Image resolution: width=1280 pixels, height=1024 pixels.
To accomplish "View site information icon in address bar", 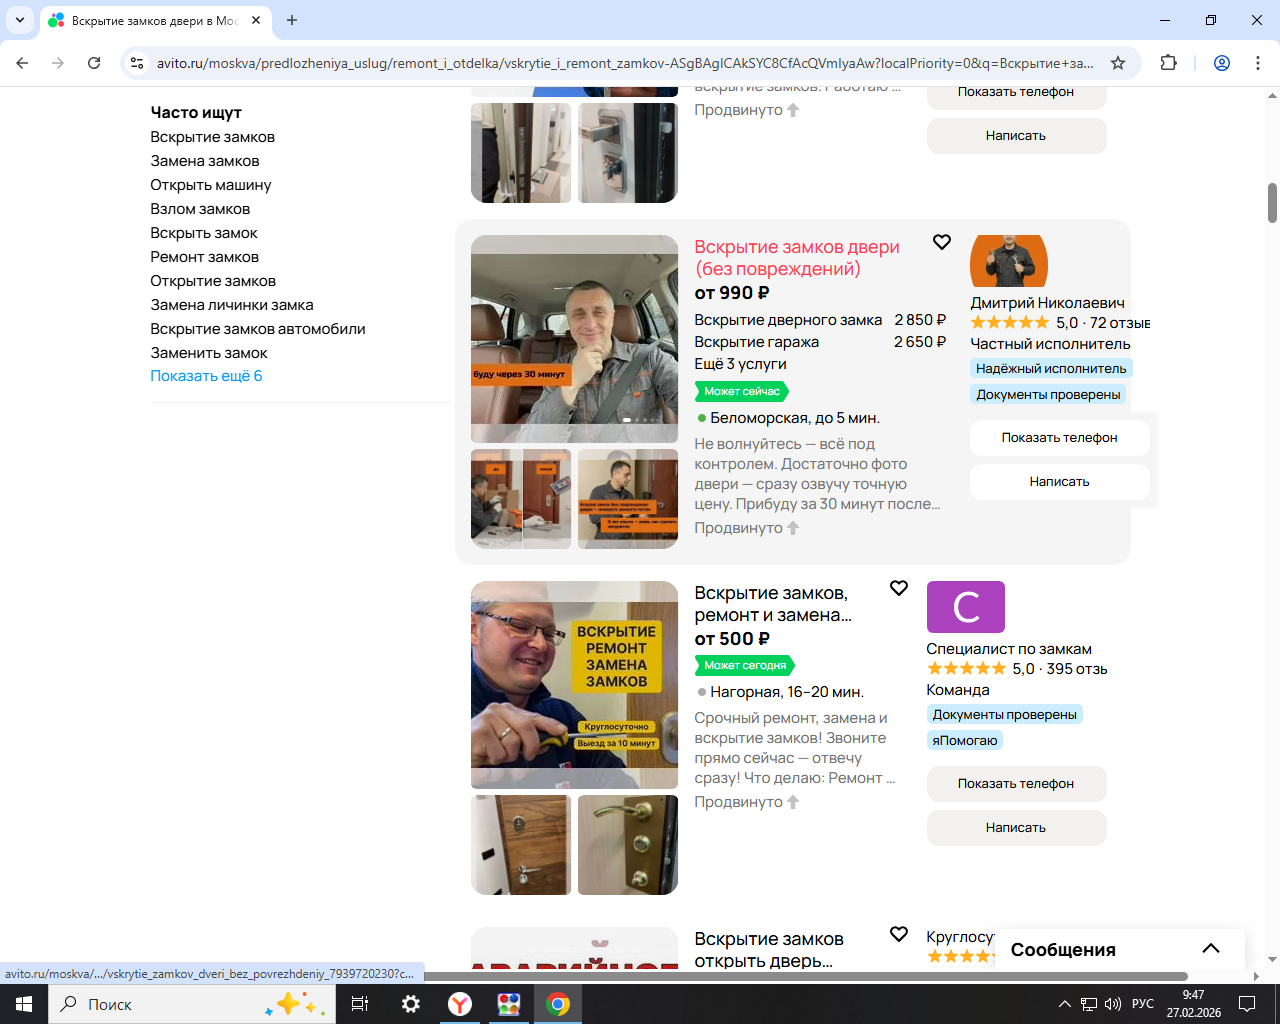I will click(x=137, y=63).
